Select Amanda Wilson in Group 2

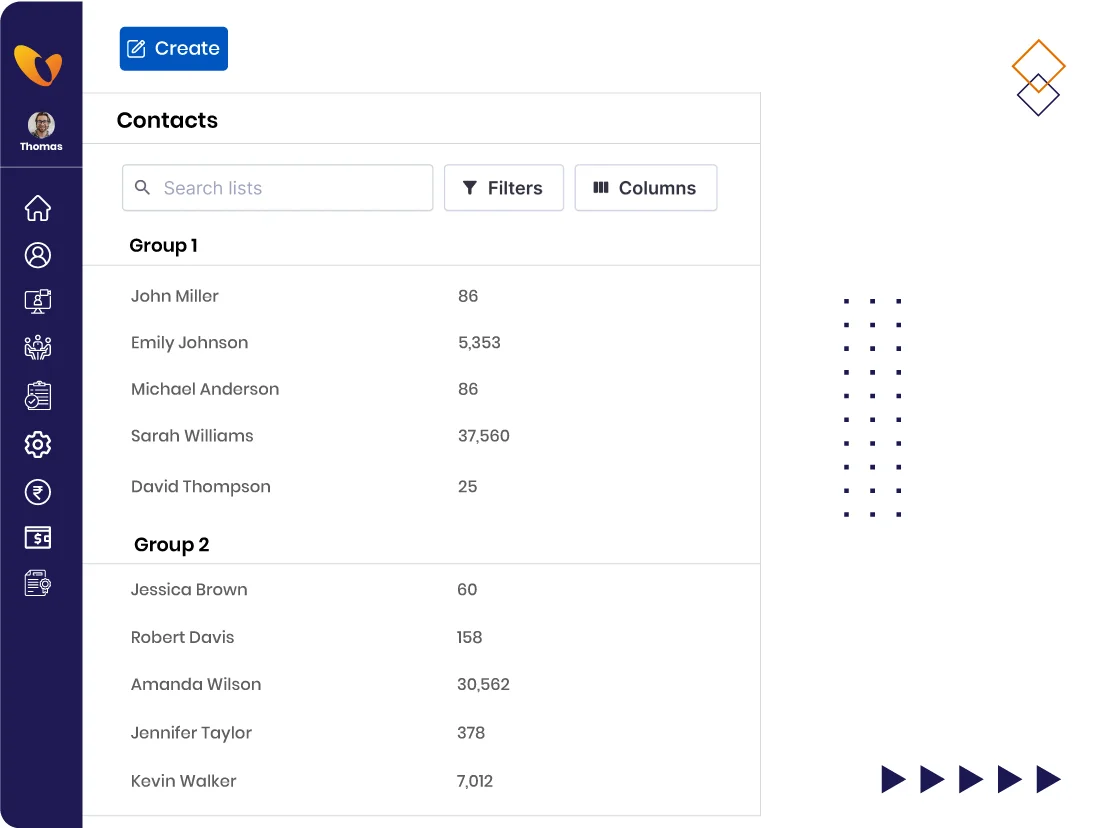tap(196, 684)
